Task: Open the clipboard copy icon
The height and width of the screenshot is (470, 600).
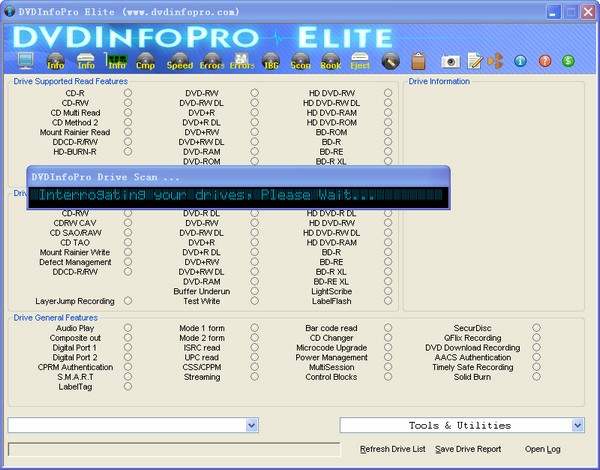Action: pyautogui.click(x=418, y=61)
